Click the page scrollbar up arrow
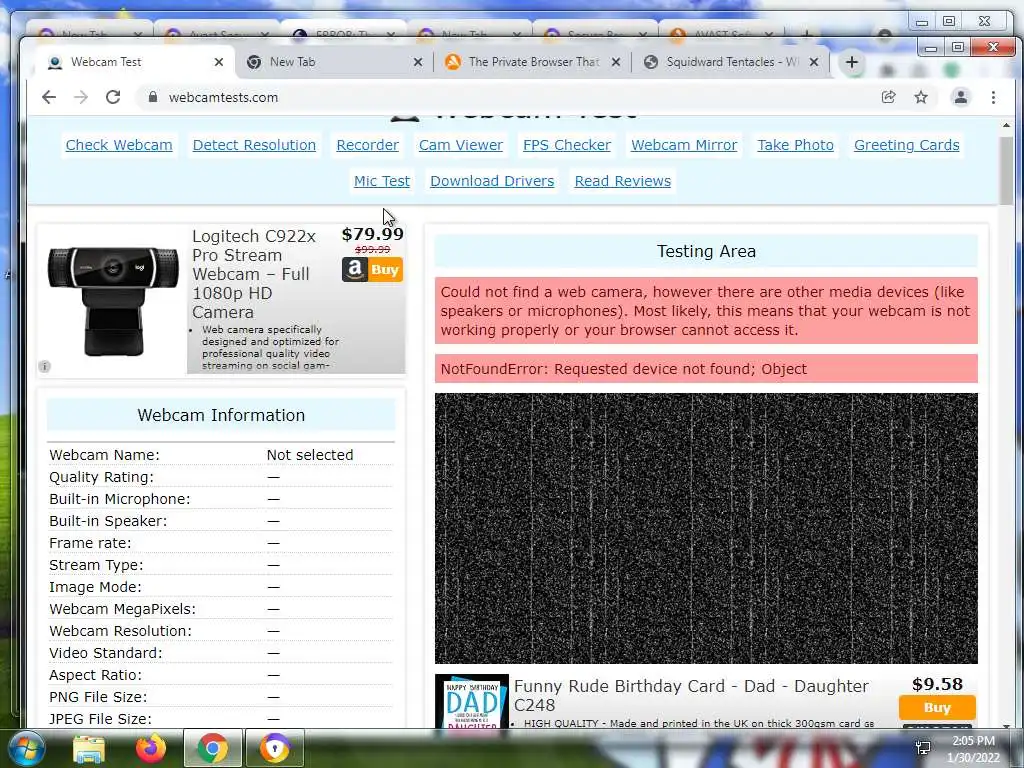The image size is (1024, 768). 1006,125
